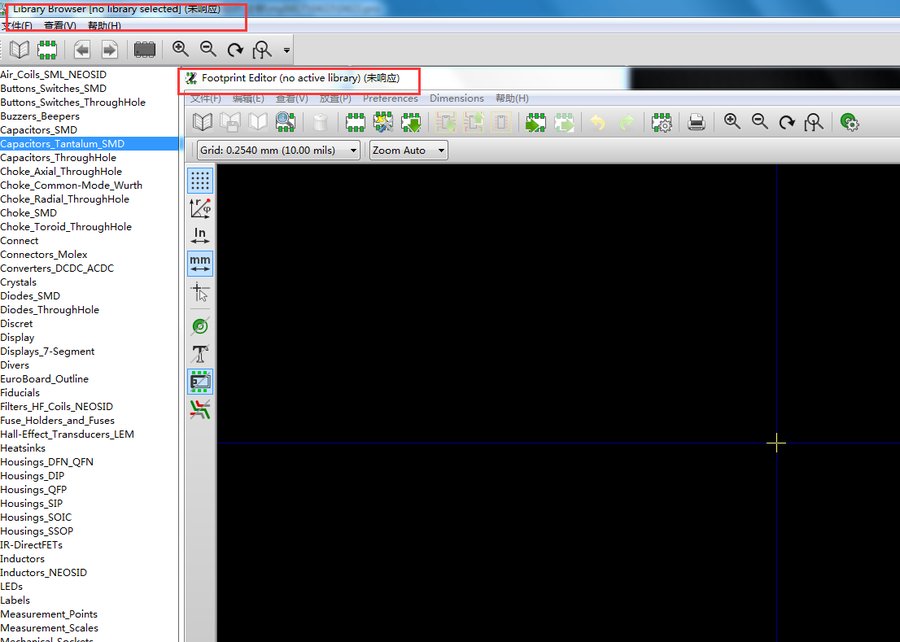This screenshot has width=900, height=642.
Task: Open the Preferences menu
Action: [x=390, y=98]
